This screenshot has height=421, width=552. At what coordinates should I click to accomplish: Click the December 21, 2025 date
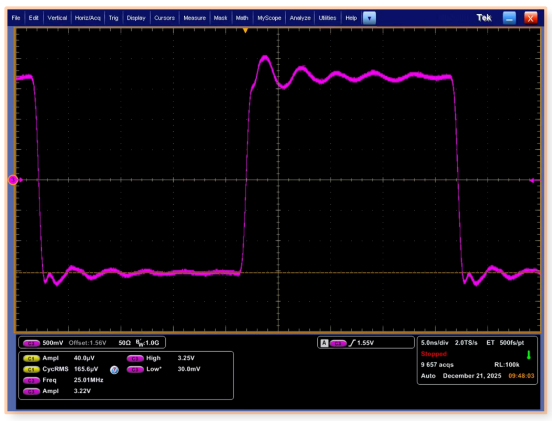point(472,376)
